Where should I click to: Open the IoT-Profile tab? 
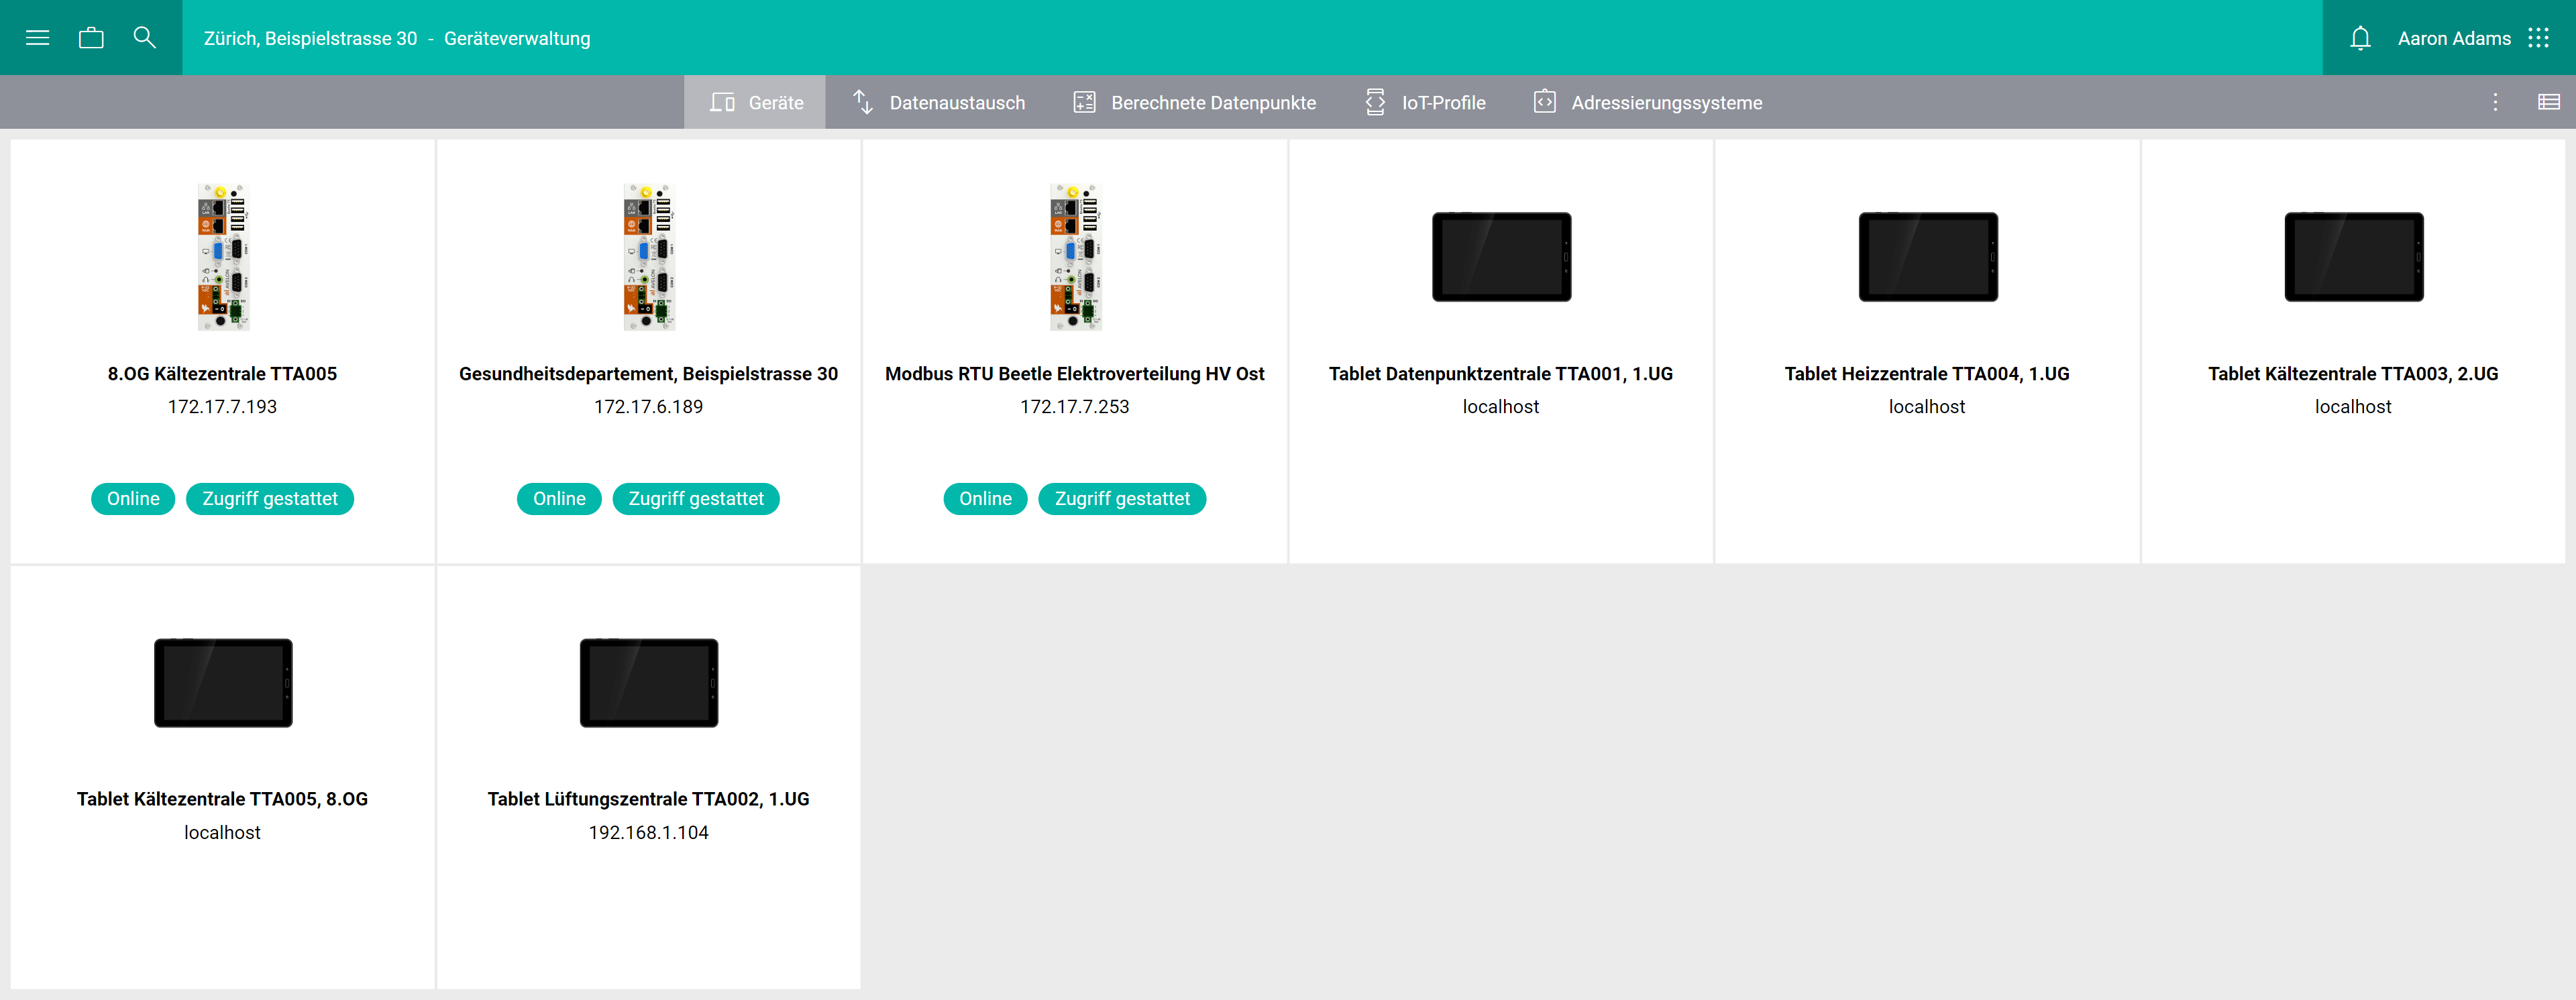pos(1424,102)
